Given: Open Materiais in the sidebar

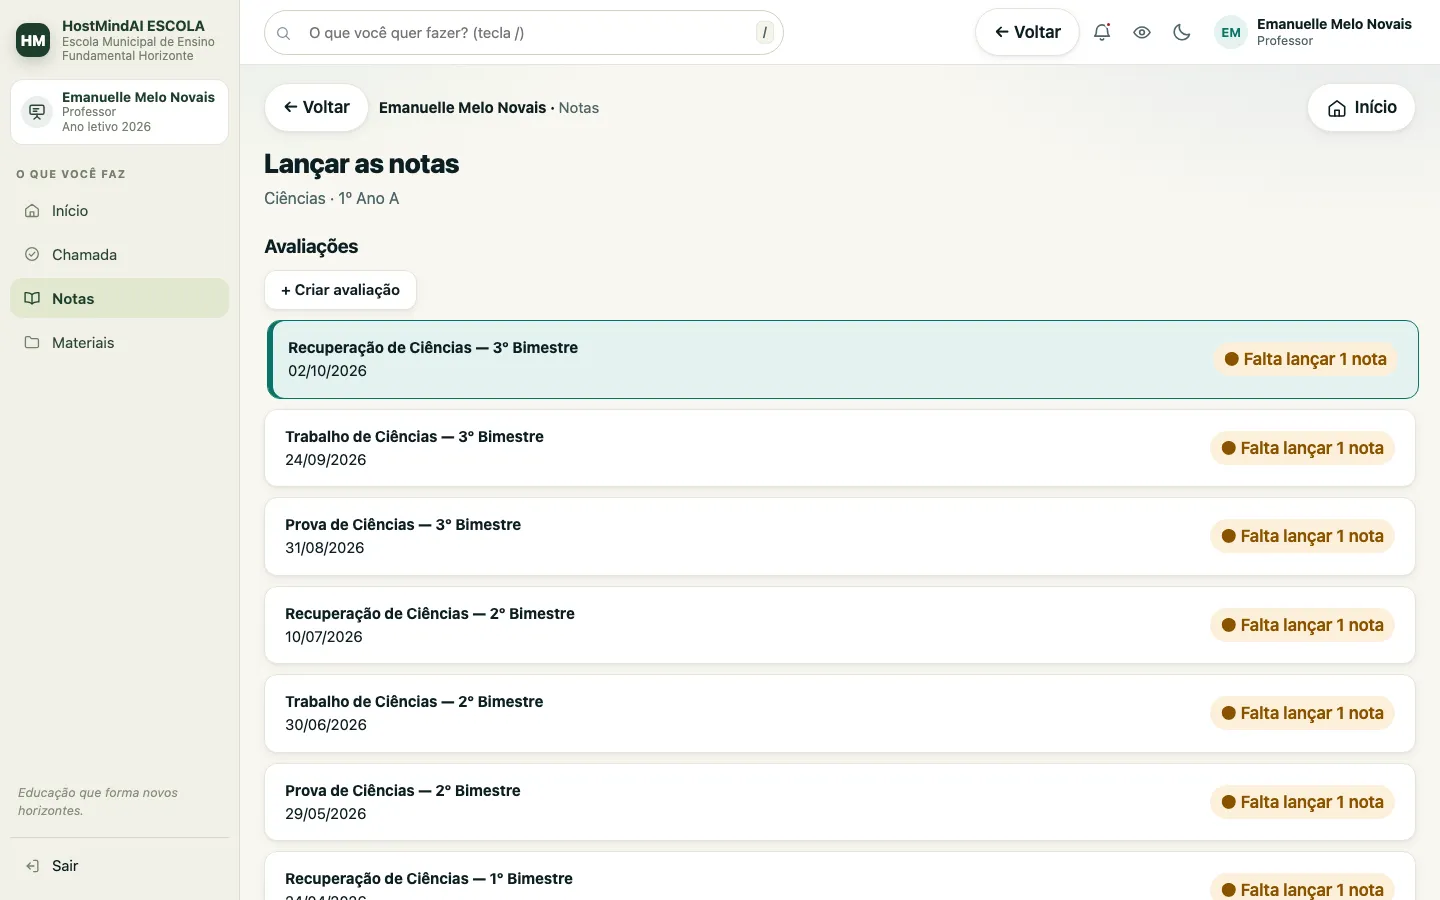Looking at the screenshot, I should 120,343.
